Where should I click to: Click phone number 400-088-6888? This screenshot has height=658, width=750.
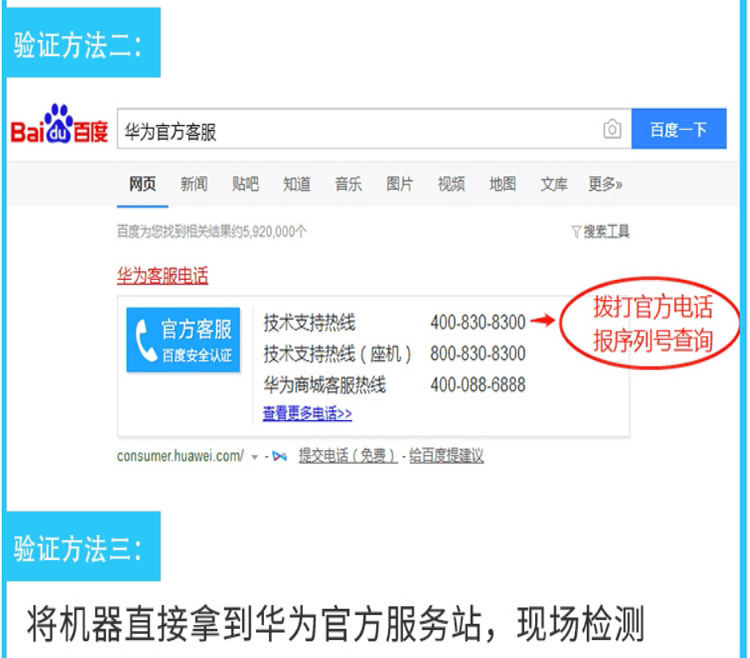478,385
